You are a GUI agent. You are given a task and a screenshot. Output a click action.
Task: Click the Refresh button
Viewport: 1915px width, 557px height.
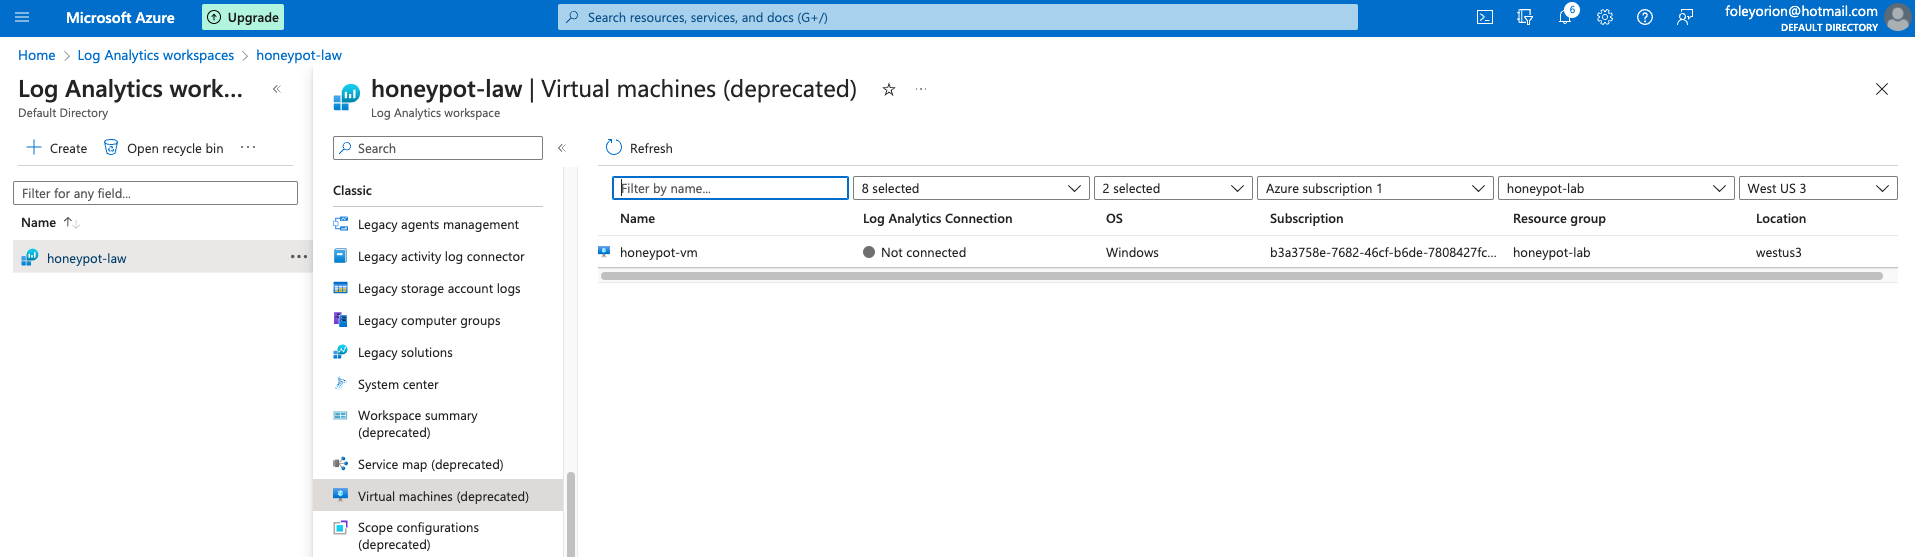(x=639, y=148)
